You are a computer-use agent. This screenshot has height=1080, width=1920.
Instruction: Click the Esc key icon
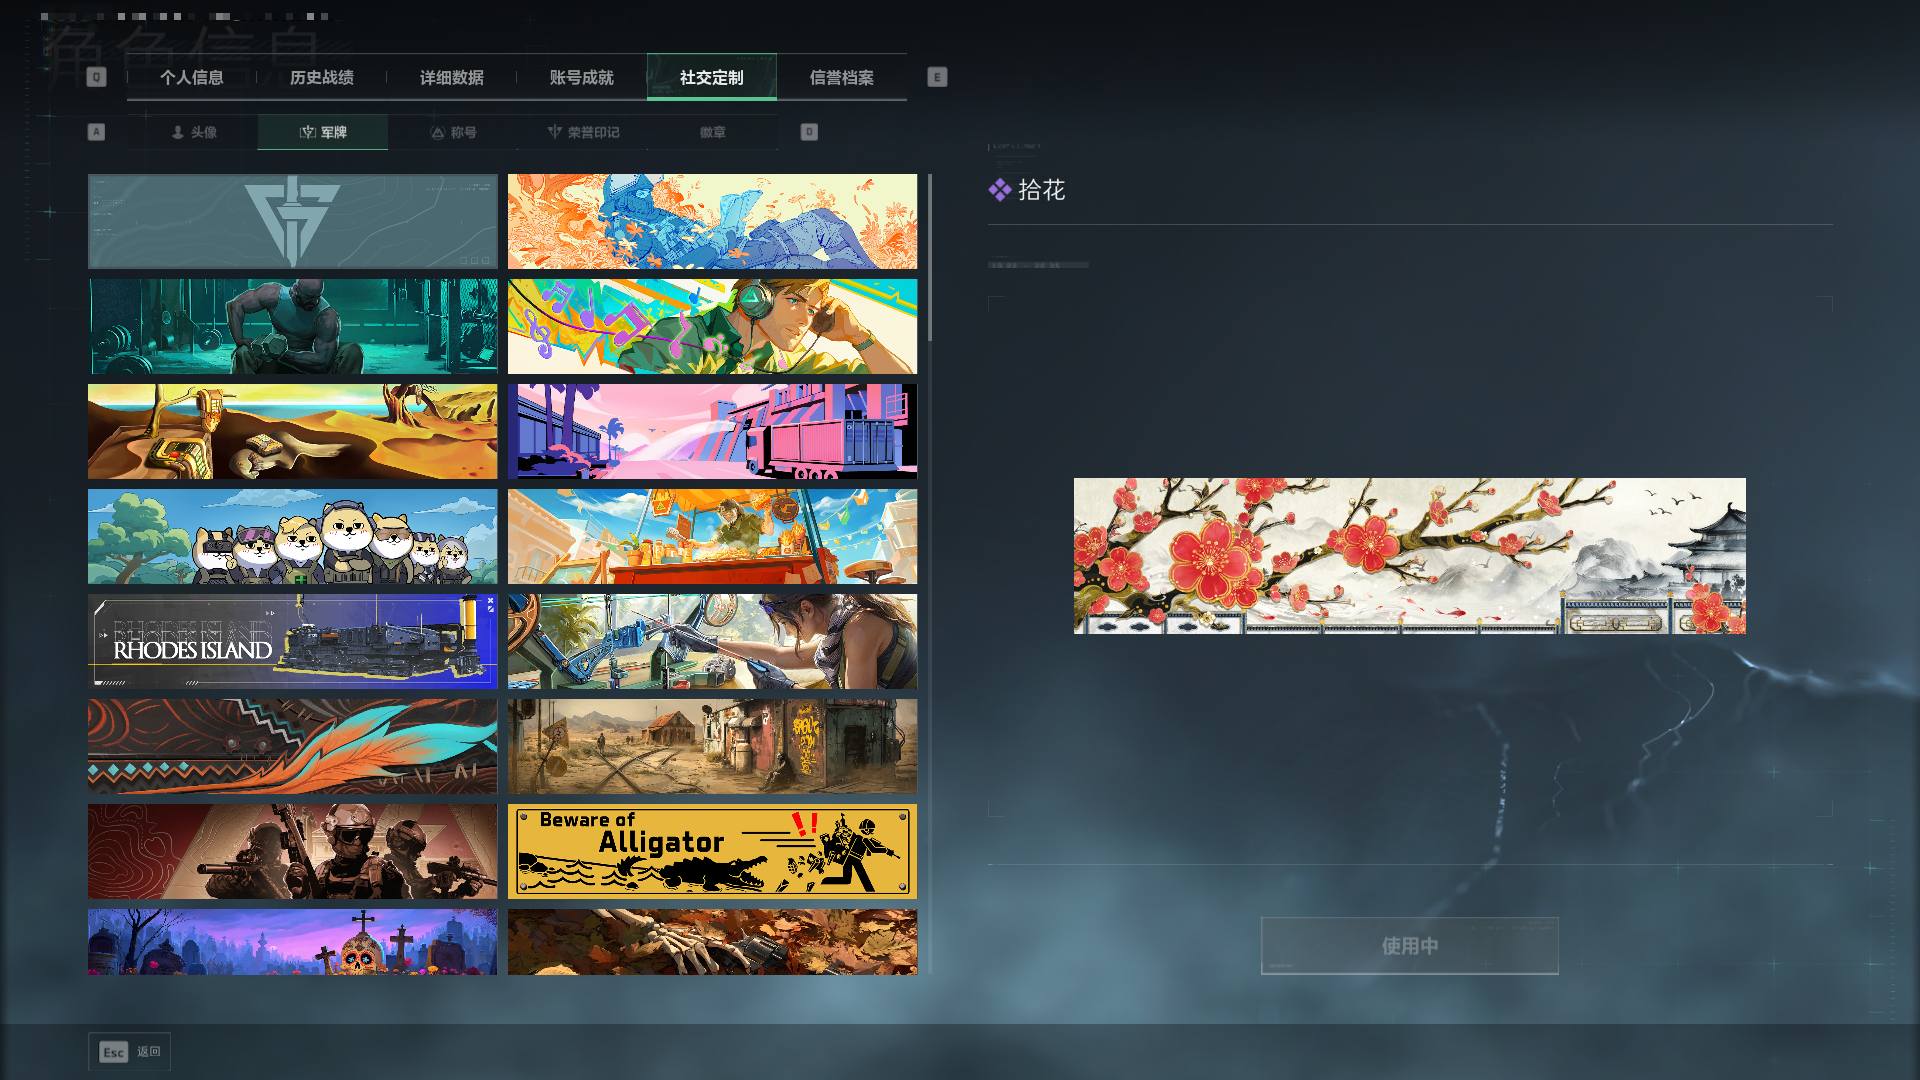pos(114,1052)
